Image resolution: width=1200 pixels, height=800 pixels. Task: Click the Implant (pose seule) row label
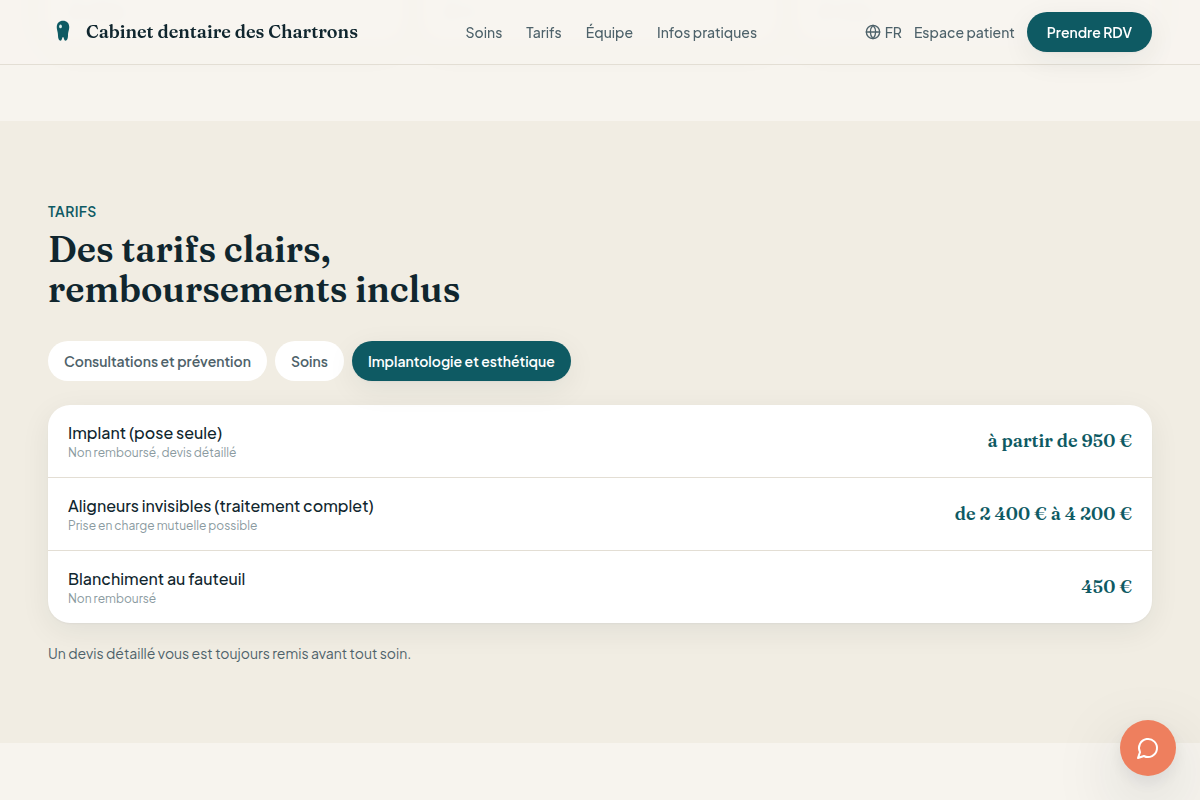point(145,433)
